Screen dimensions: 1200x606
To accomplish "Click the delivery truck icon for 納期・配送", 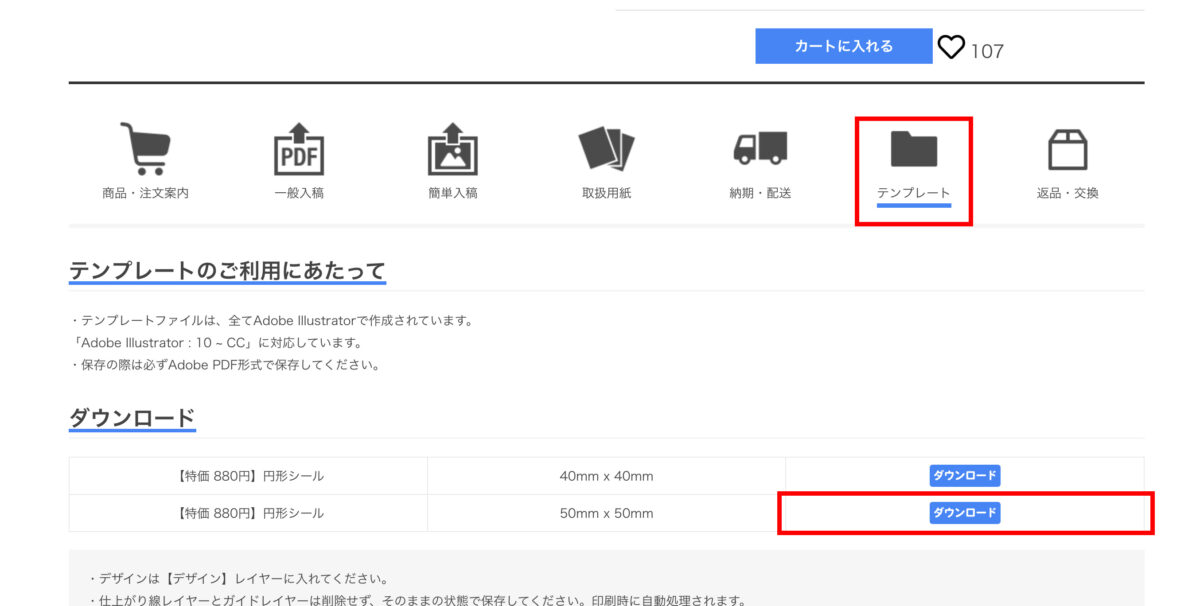I will point(760,149).
